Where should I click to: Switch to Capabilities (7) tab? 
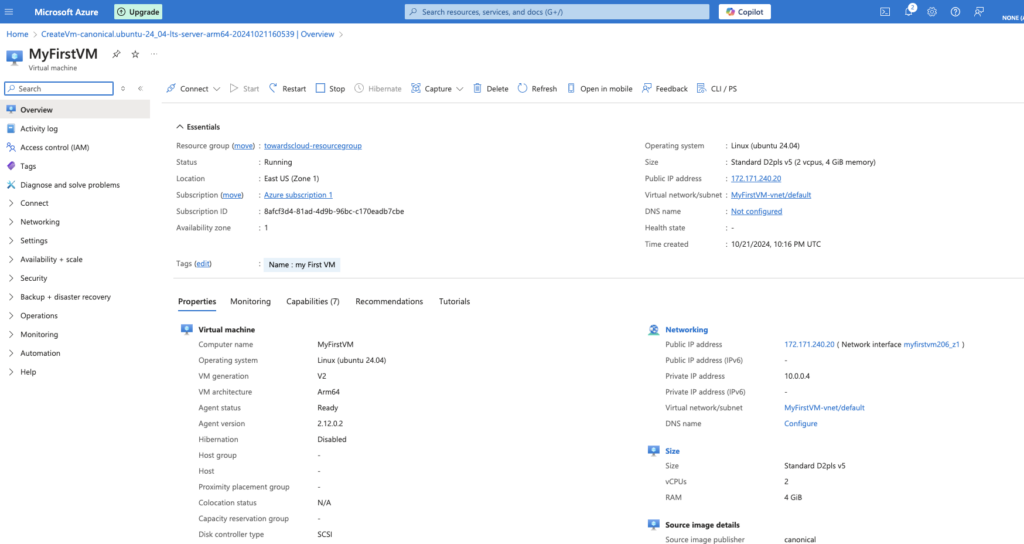(x=313, y=302)
